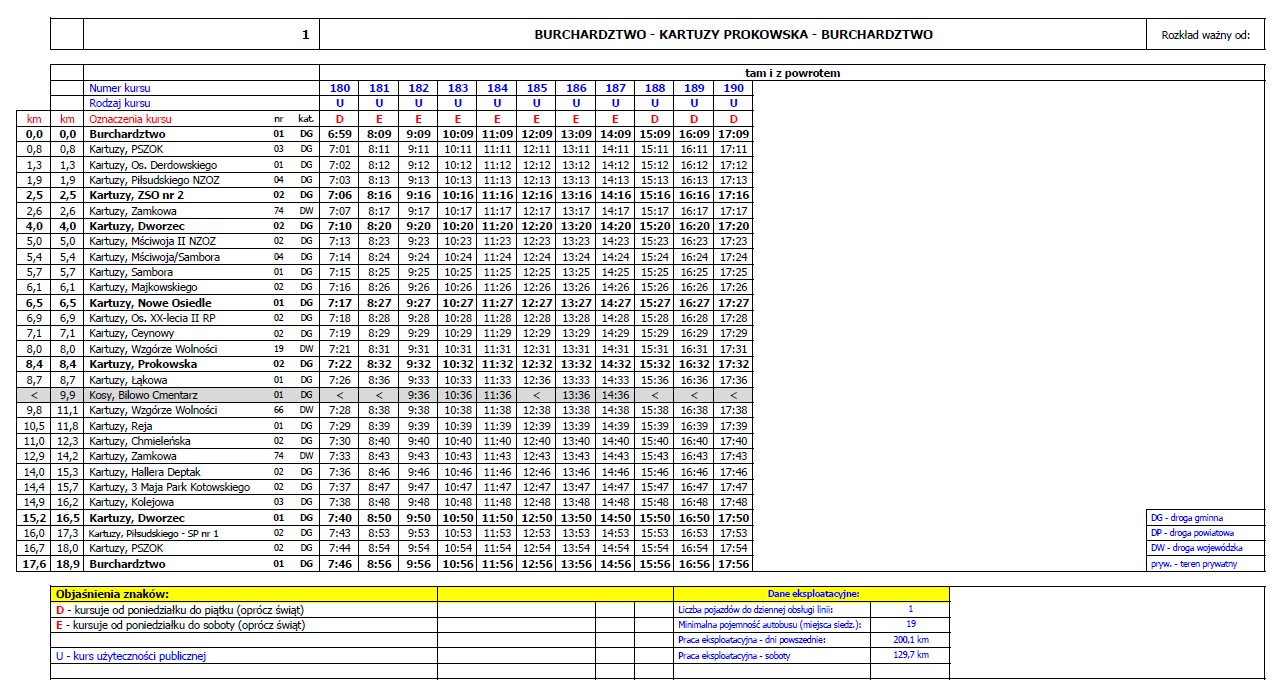Select course number 187
The height and width of the screenshot is (691, 1281).
[616, 88]
